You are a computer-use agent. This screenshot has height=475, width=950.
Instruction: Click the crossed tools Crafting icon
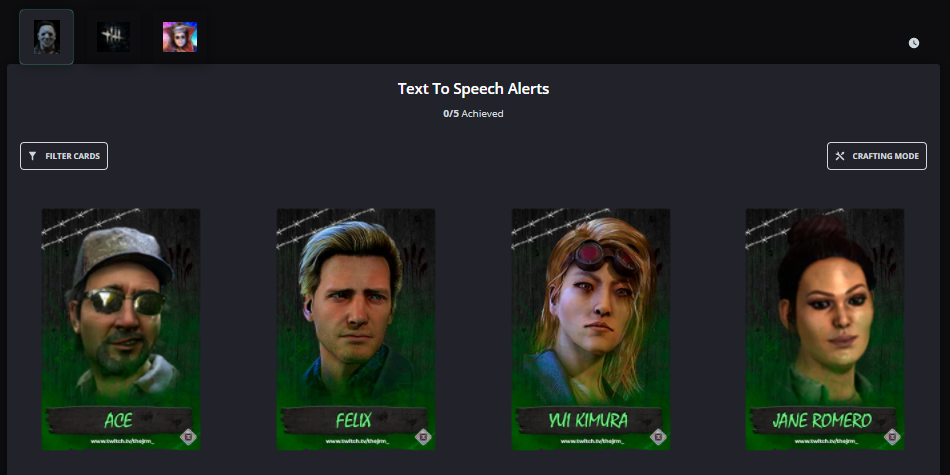(x=840, y=156)
